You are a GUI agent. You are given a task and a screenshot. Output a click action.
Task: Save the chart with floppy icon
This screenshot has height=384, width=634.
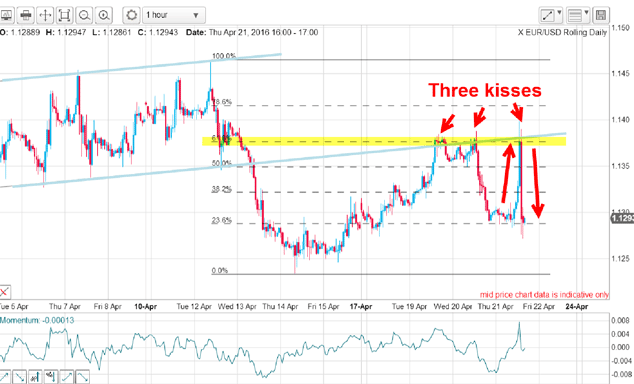point(601,16)
